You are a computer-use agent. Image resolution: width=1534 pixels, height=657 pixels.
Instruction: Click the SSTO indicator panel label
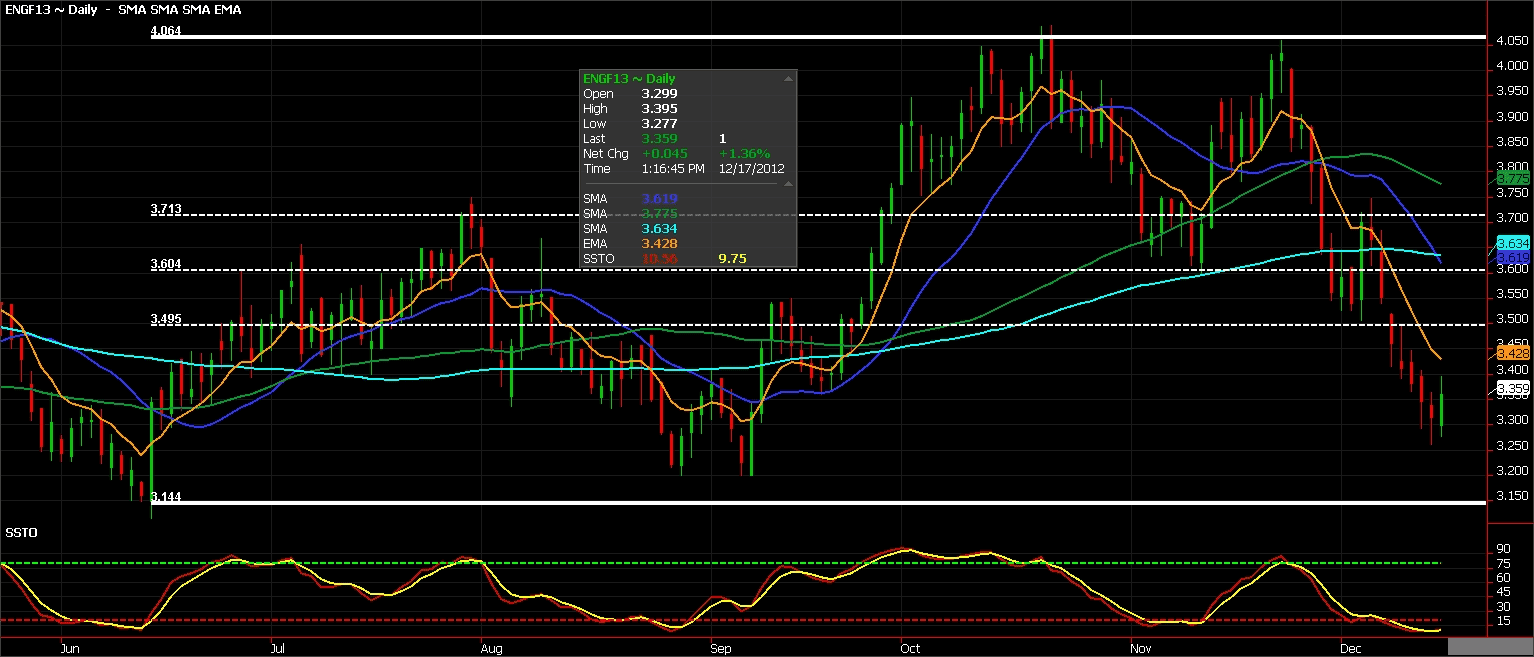coord(21,532)
